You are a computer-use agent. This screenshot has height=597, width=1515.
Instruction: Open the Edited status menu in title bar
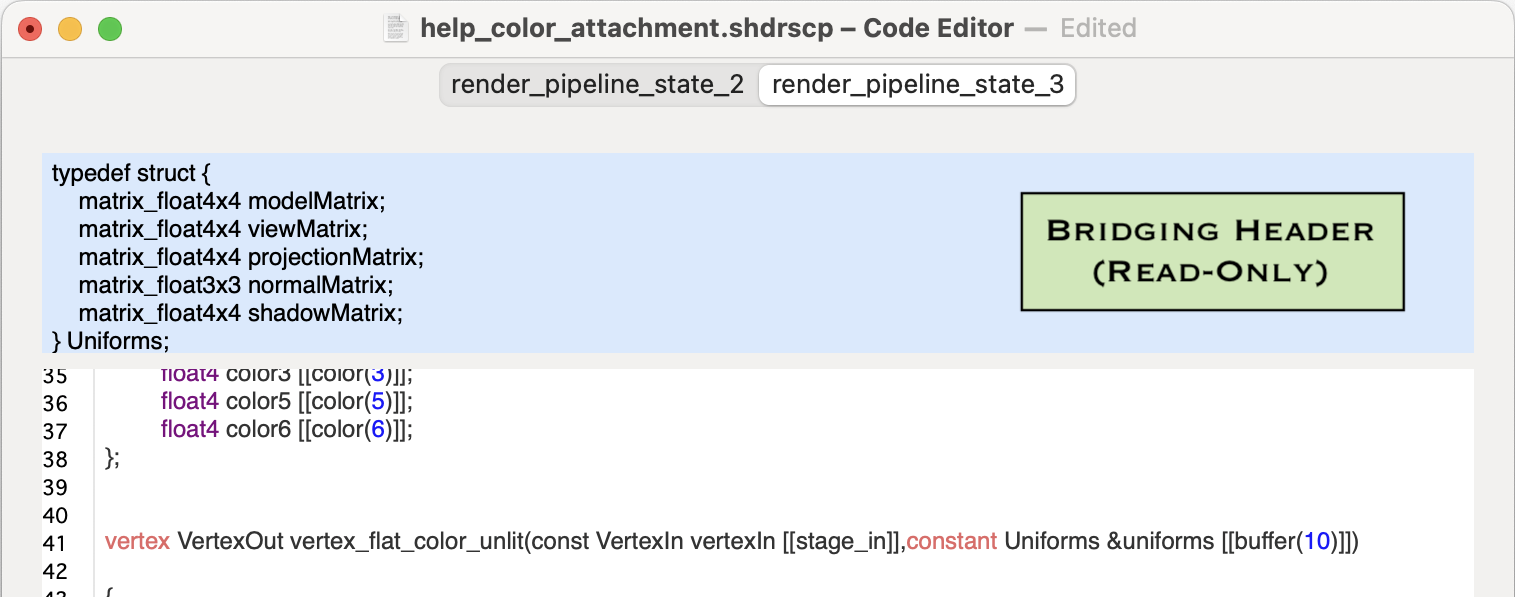point(1097,28)
